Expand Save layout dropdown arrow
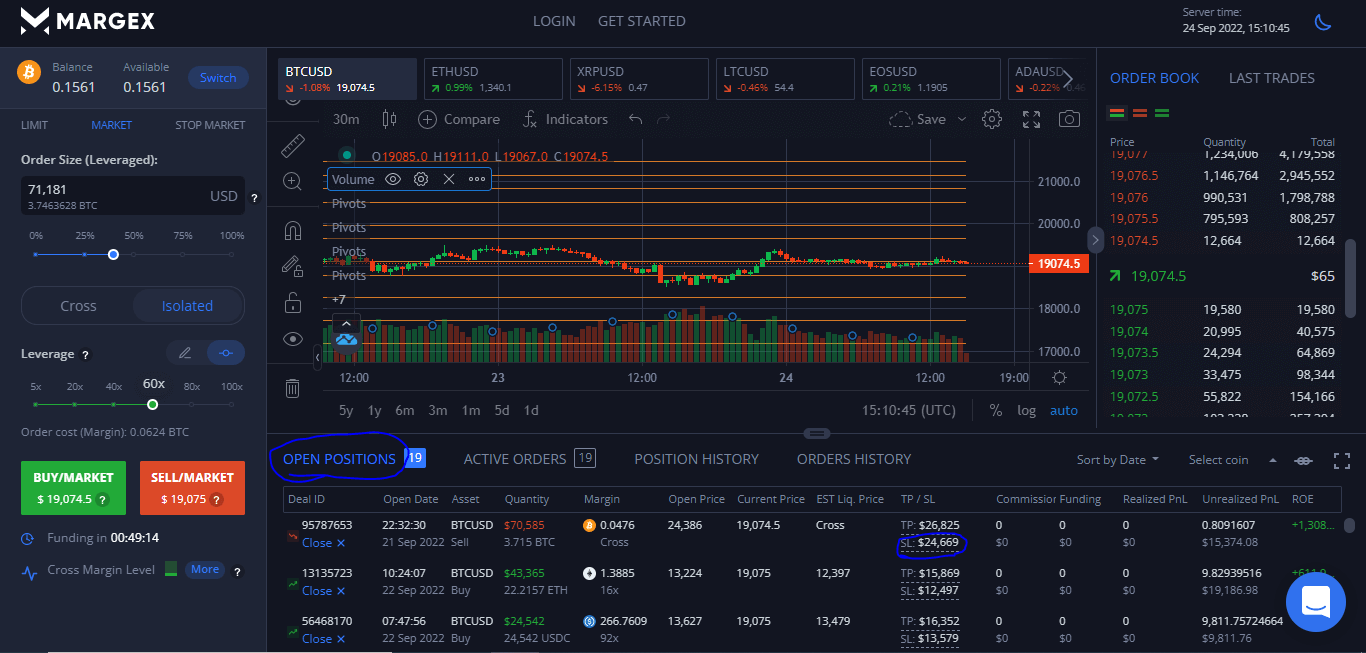This screenshot has height=653, width=1366. click(x=962, y=119)
